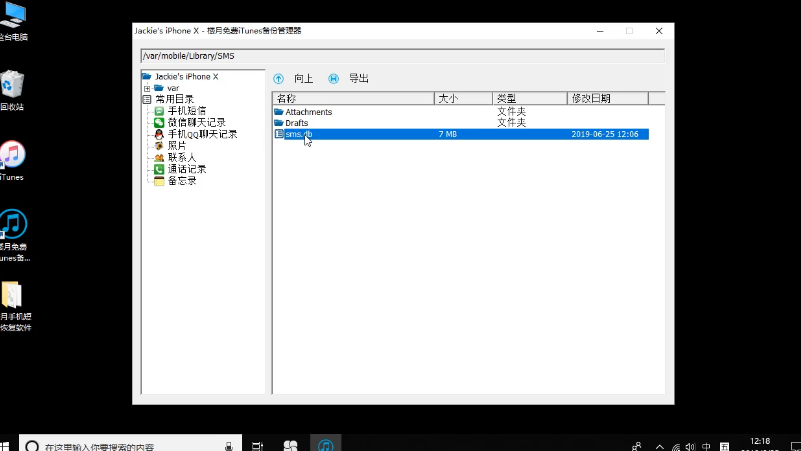Click the device folder icon beside Jackie's iPhone X

[147, 77]
